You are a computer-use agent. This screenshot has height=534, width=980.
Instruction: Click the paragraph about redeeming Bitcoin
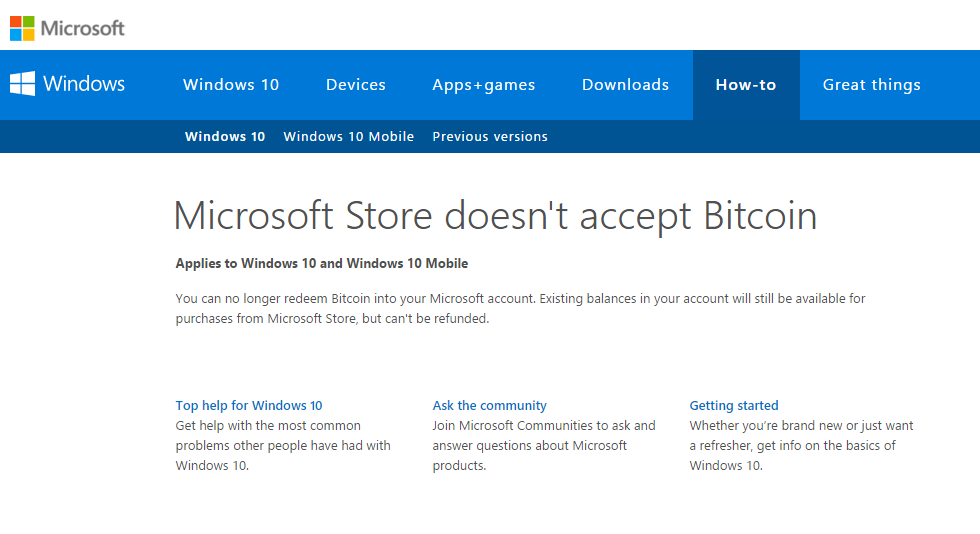(x=520, y=309)
